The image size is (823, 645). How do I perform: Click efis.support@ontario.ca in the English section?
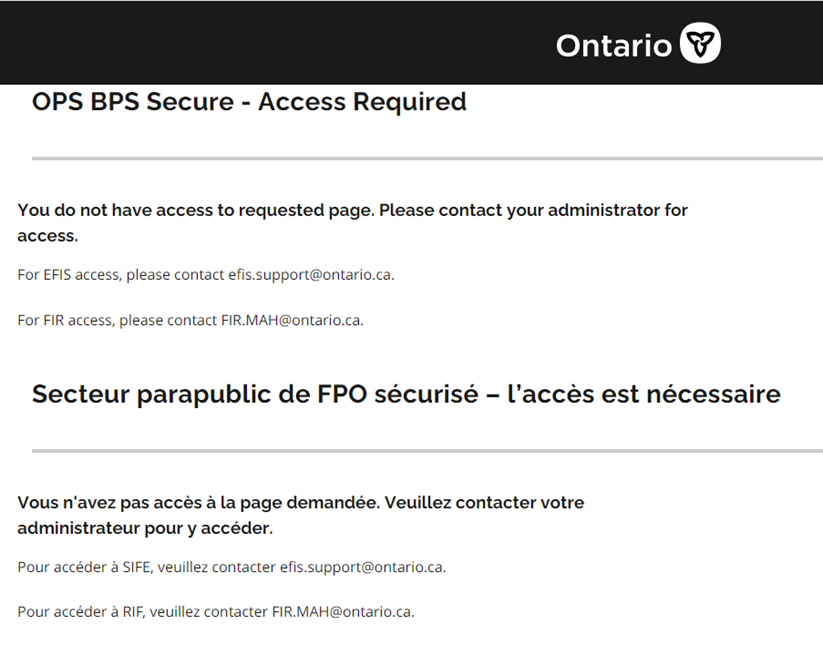310,275
